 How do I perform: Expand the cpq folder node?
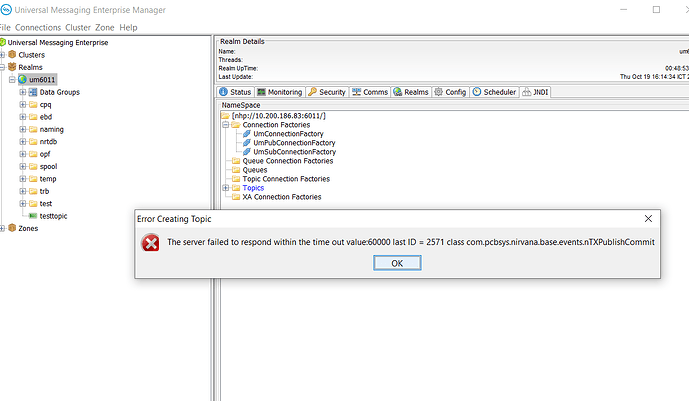point(22,105)
